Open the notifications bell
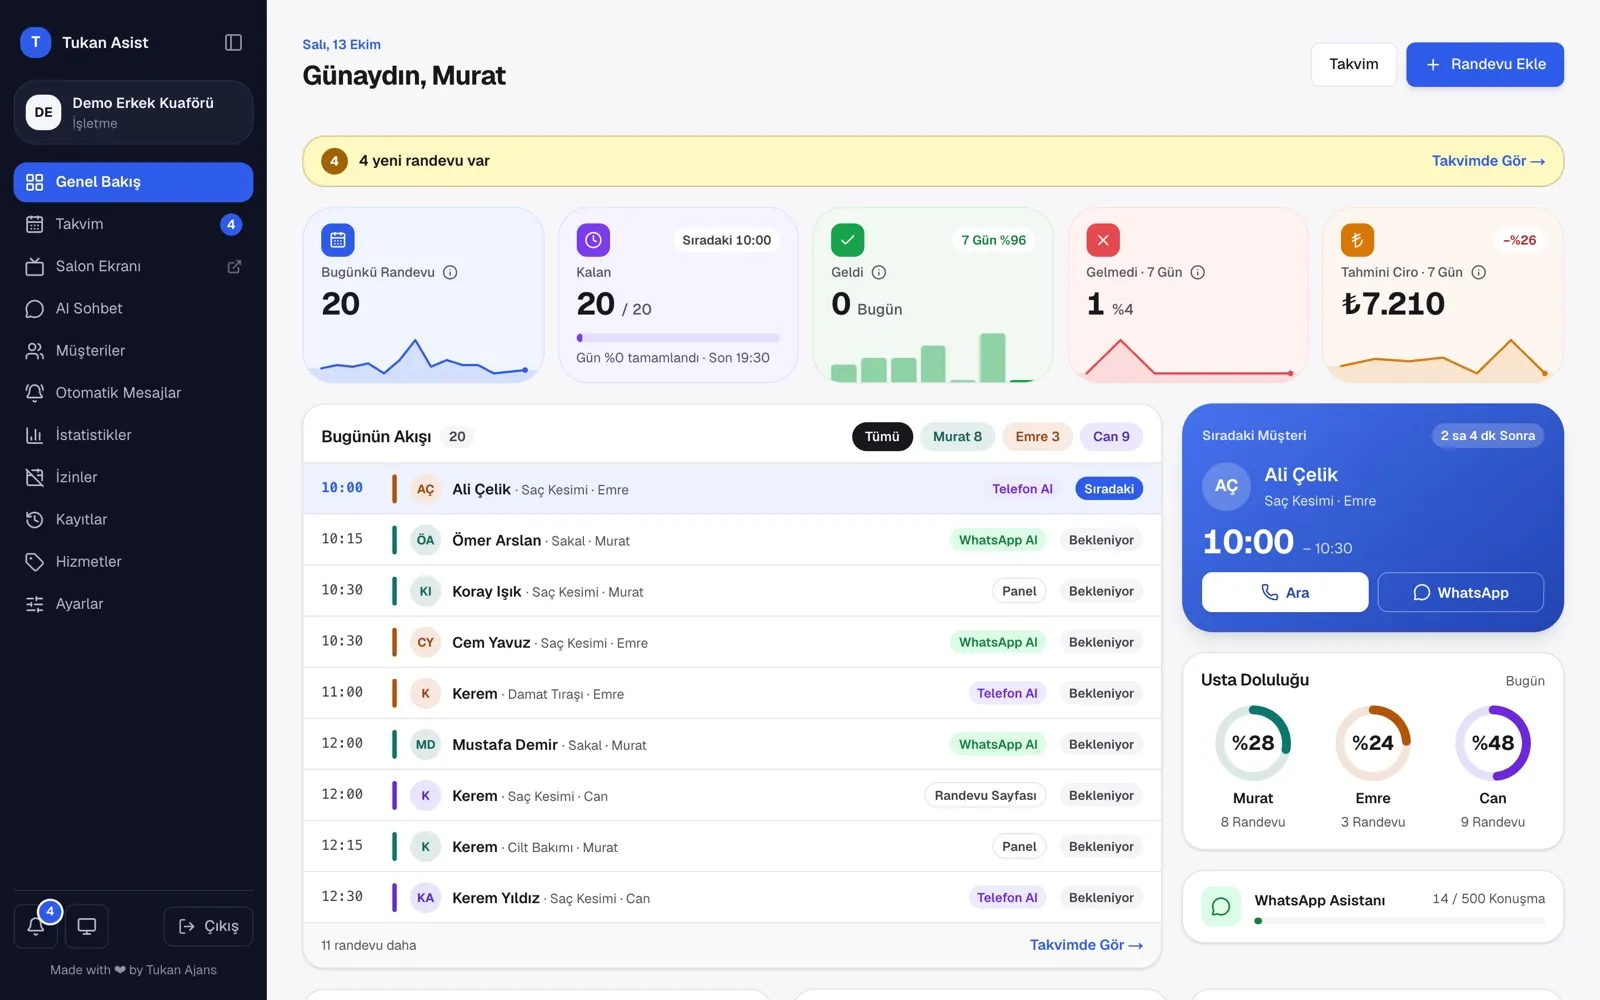Viewport: 1600px width, 1000px height. (36, 926)
